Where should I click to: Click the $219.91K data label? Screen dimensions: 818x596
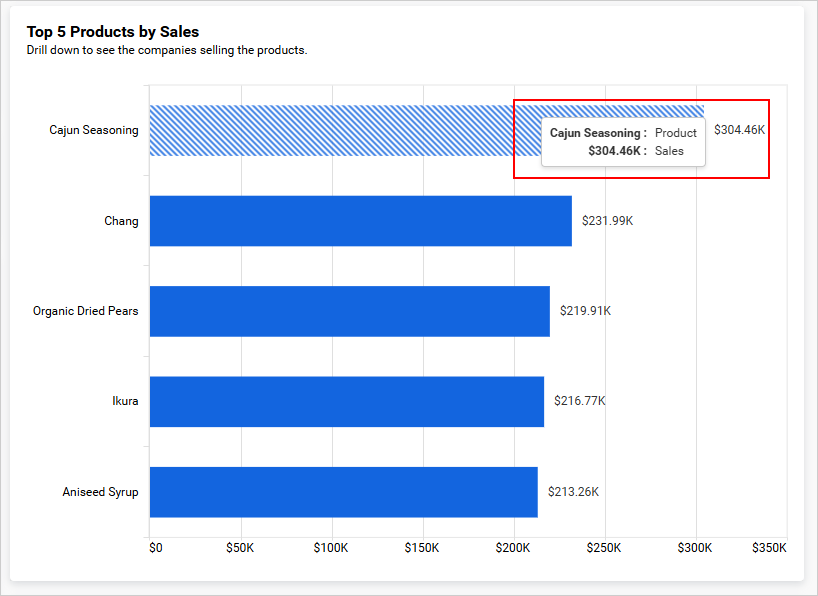(x=585, y=311)
